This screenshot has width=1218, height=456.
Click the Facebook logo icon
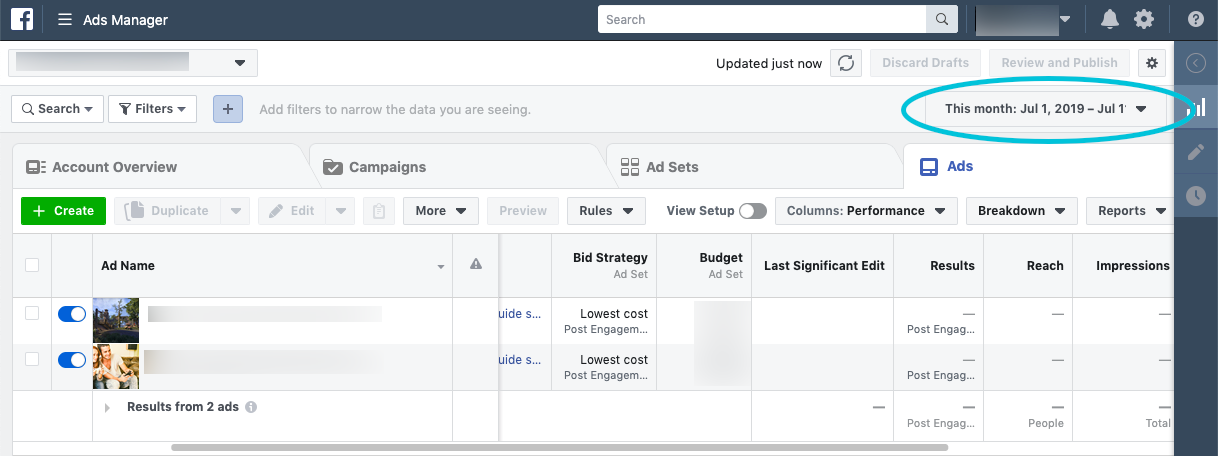pyautogui.click(x=22, y=19)
